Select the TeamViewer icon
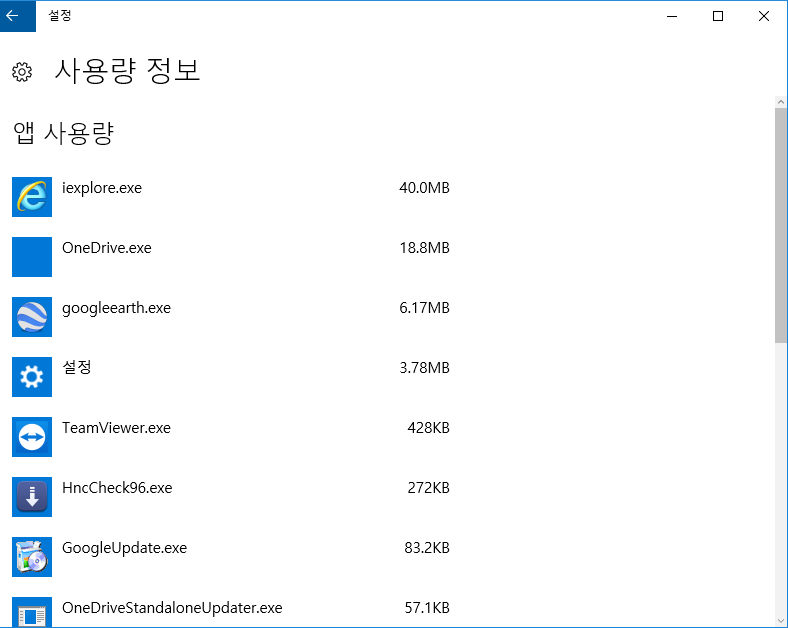Viewport: 788px width, 628px height. 32,437
